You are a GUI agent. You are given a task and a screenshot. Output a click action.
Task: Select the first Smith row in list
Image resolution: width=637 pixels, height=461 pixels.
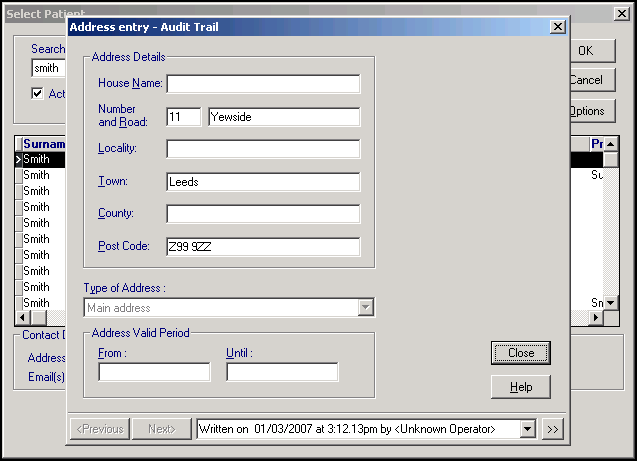tap(42, 159)
